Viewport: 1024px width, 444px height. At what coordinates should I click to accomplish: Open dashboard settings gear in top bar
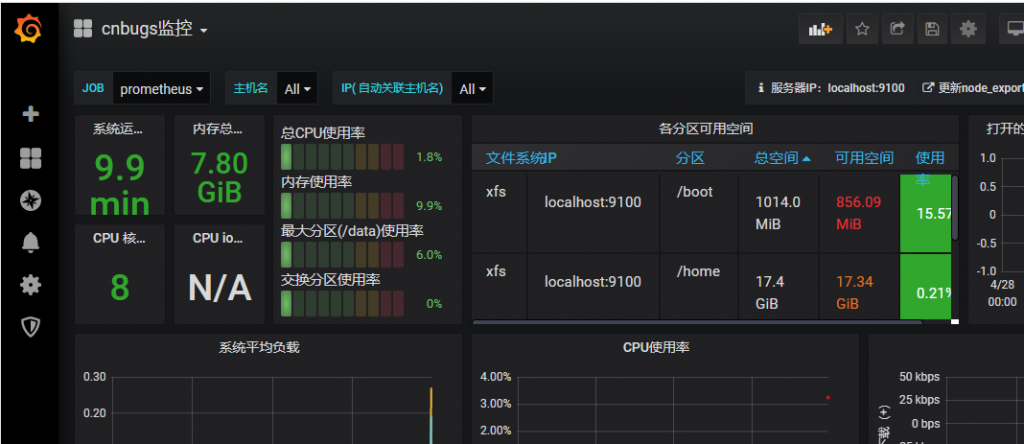point(967,30)
